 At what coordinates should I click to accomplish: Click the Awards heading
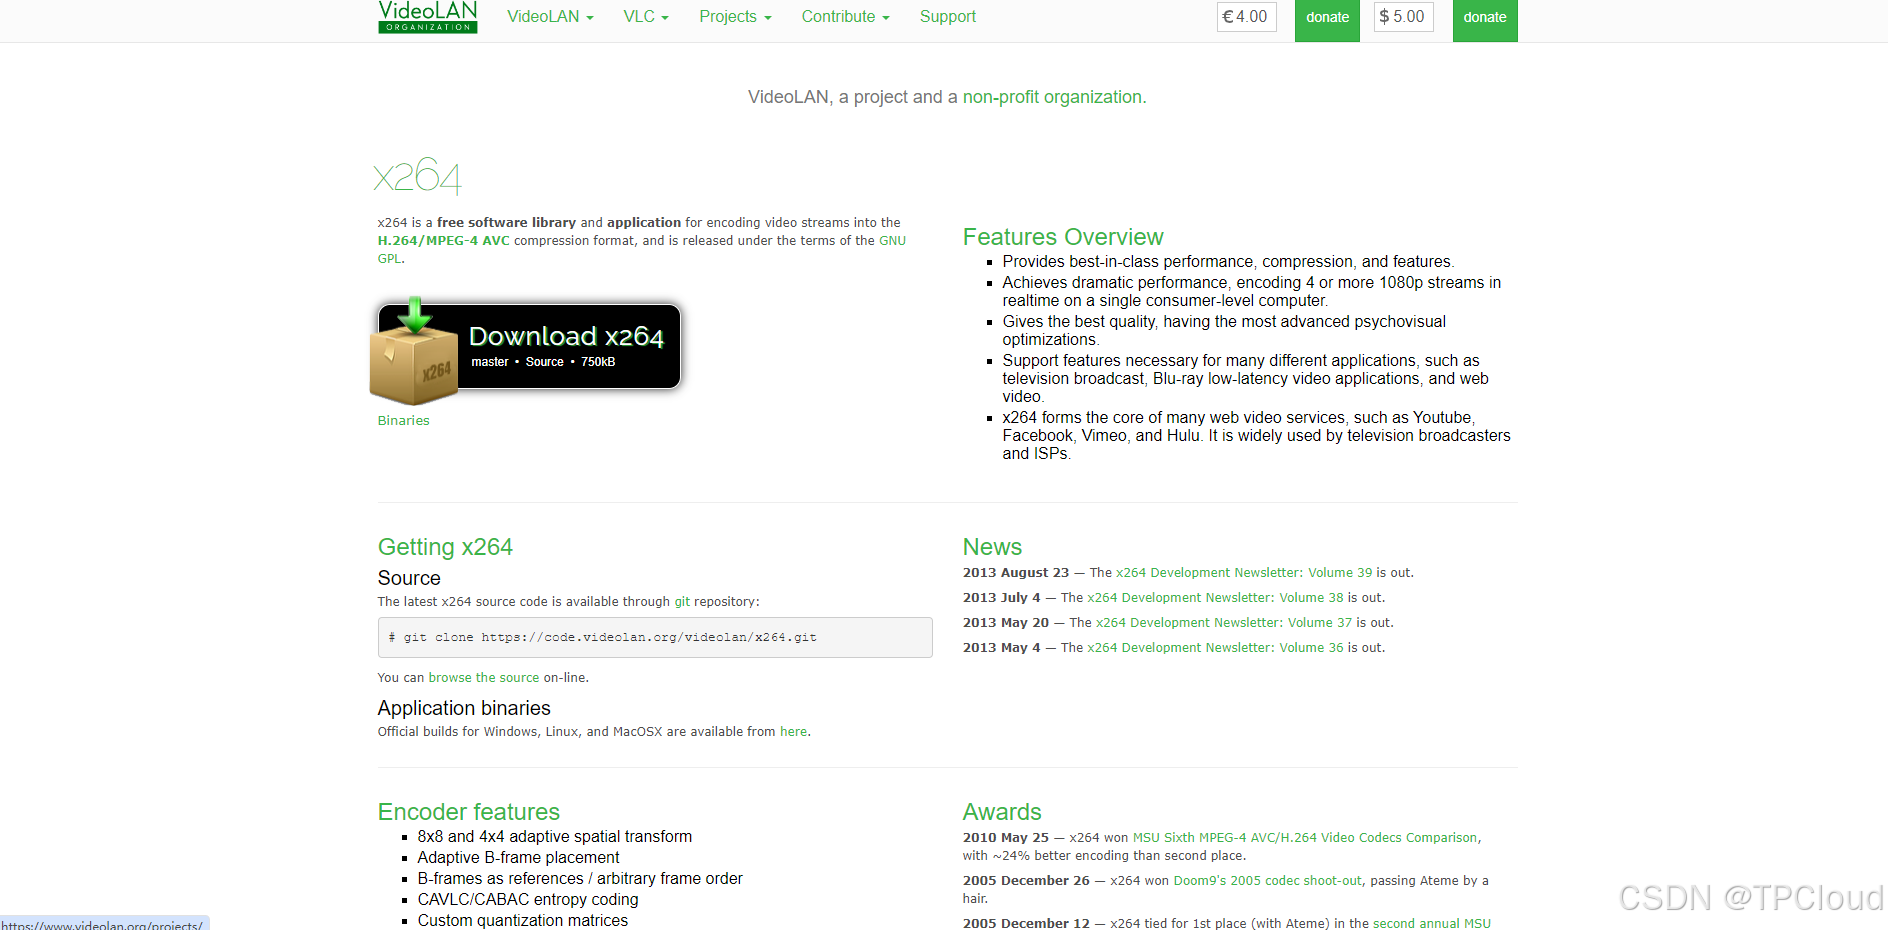pos(1002,812)
